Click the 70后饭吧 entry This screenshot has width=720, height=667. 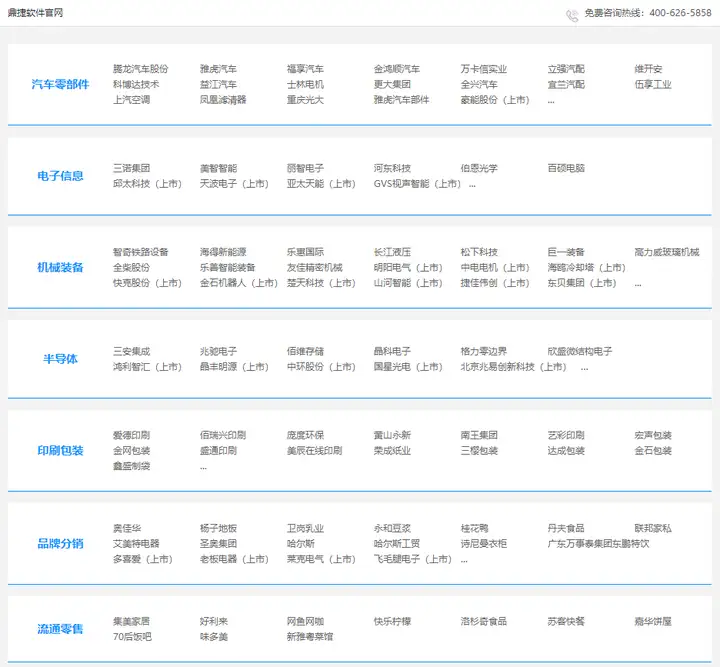coord(132,637)
